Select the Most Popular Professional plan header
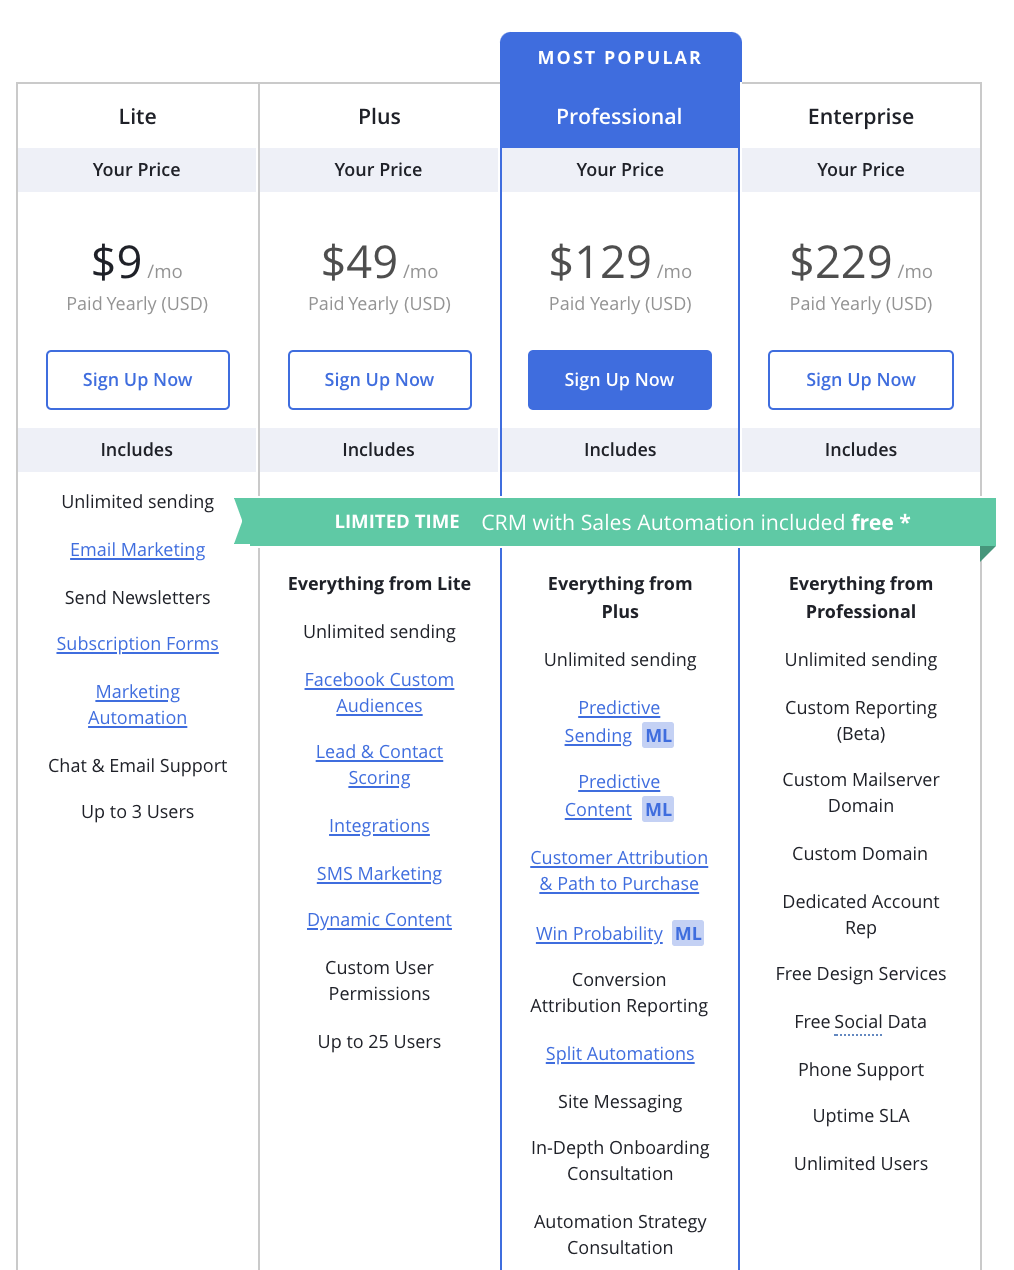Screen dimensions: 1014x1270 tap(620, 90)
